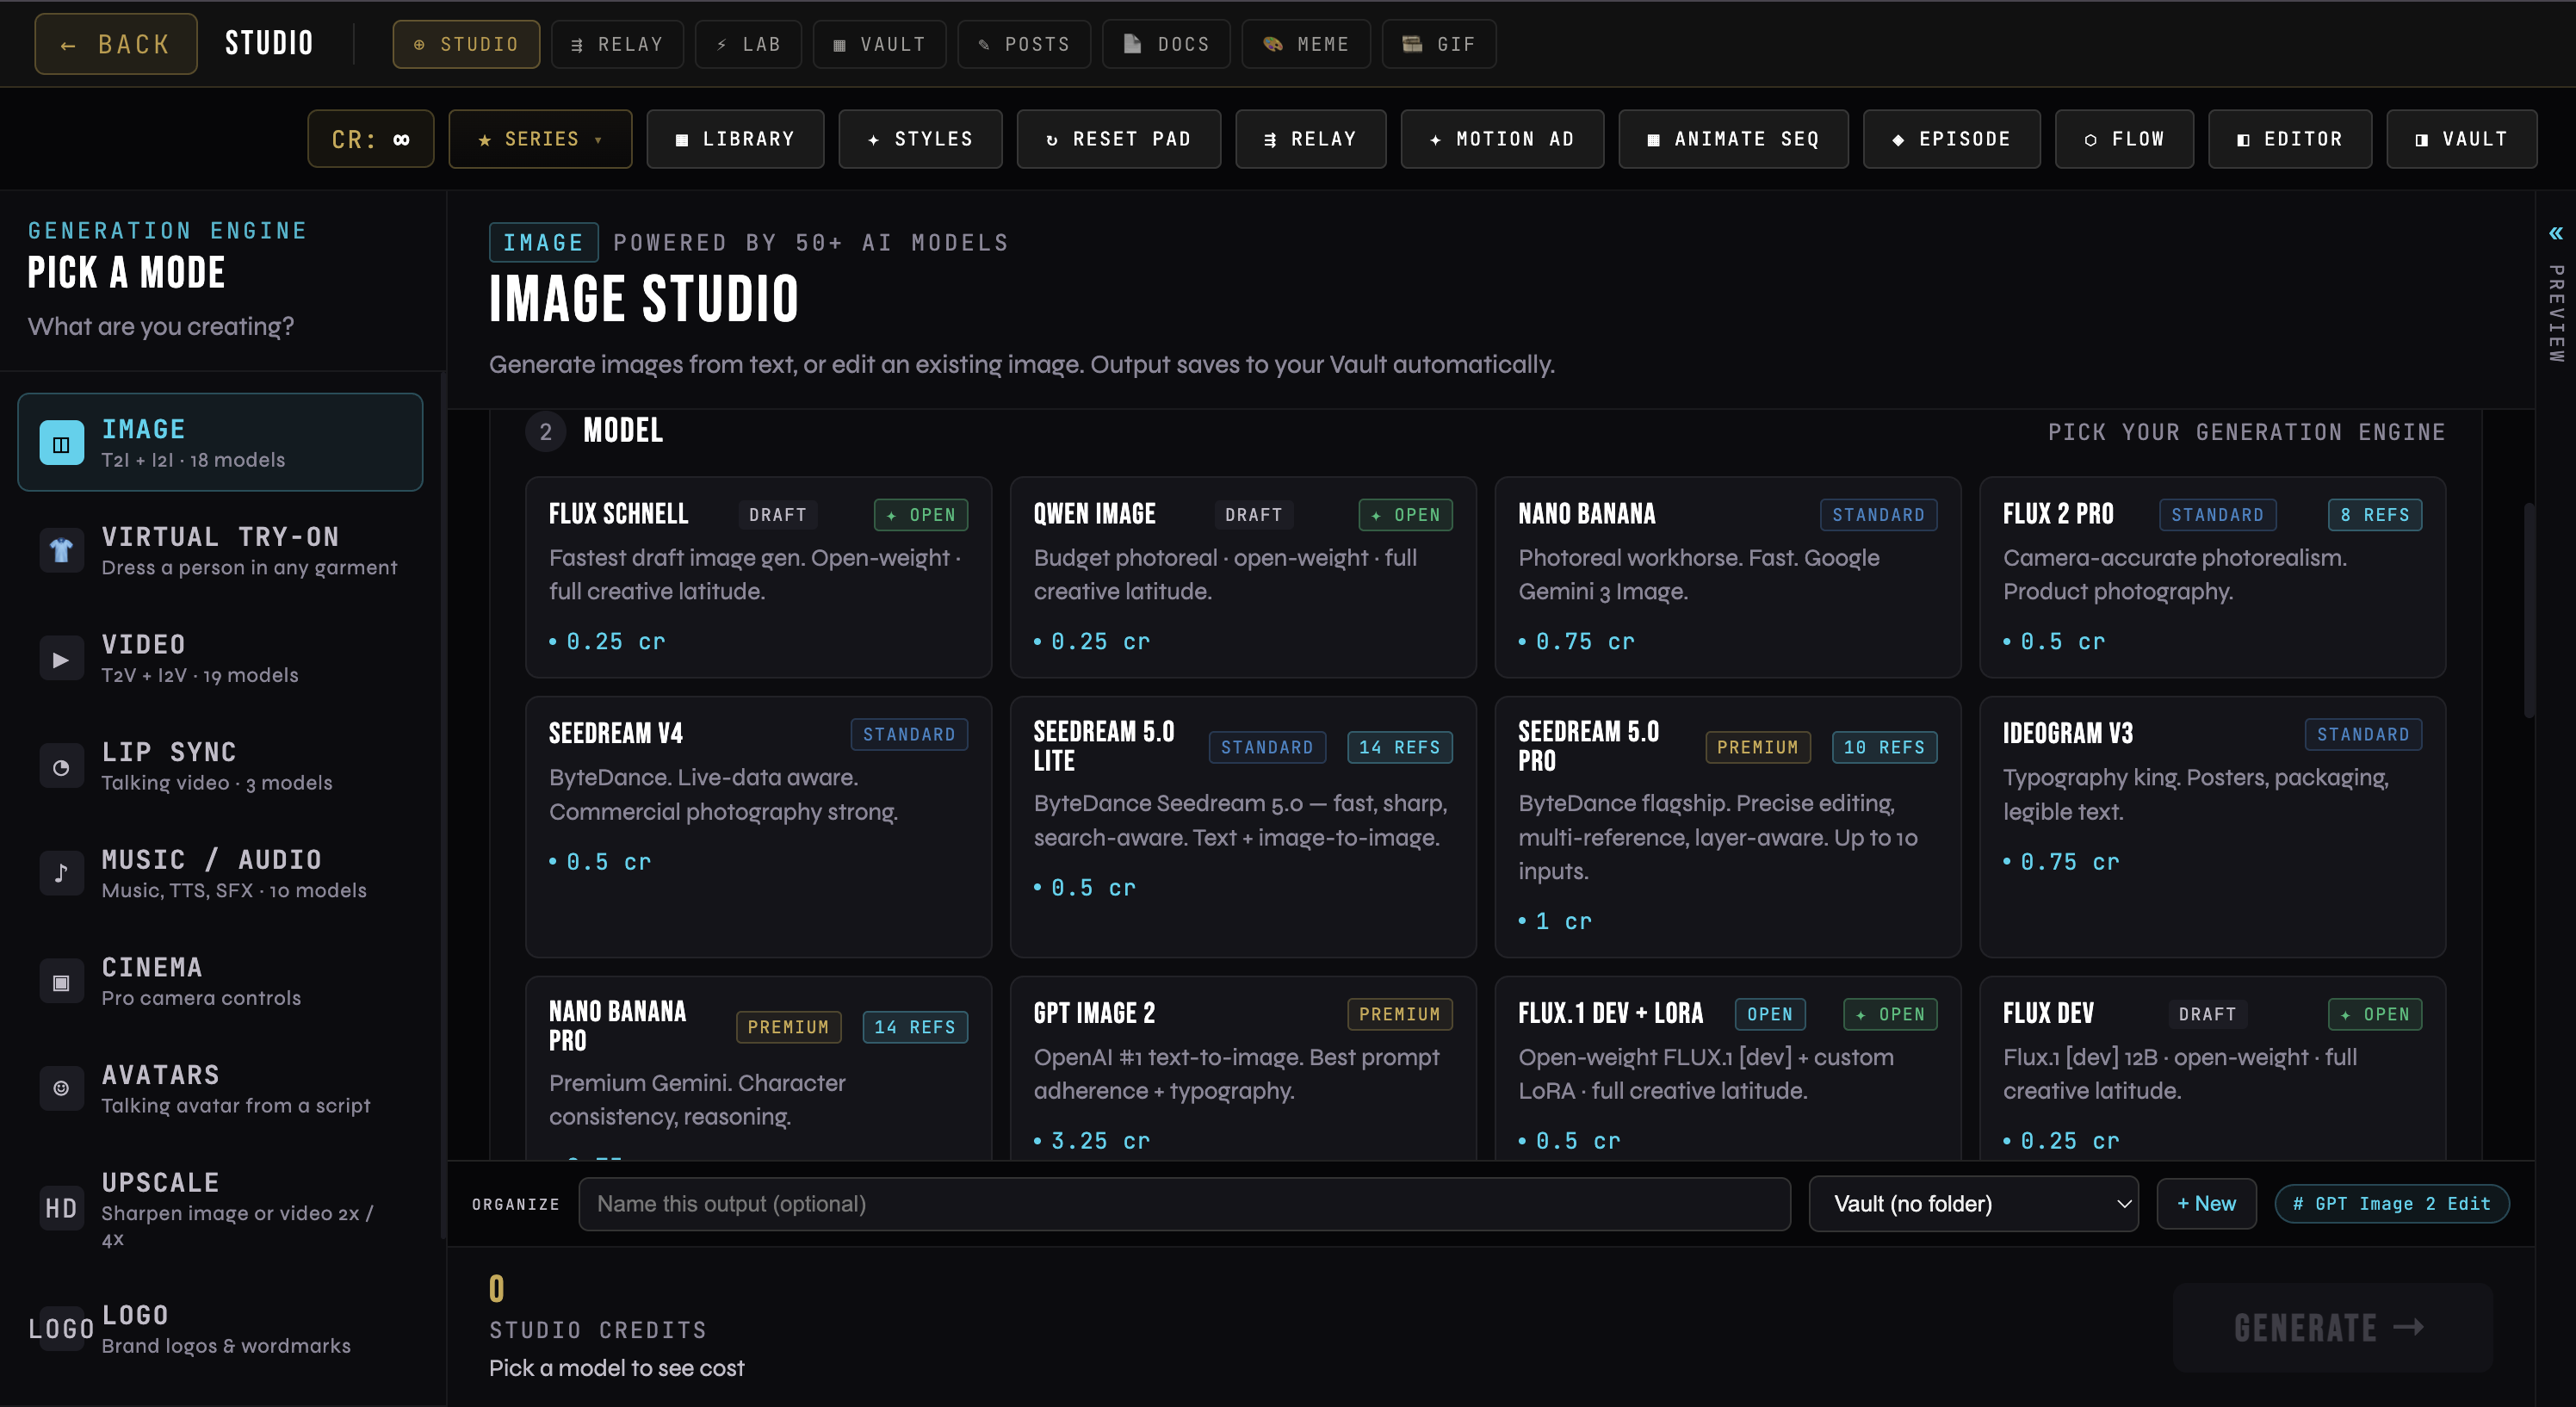Image resolution: width=2576 pixels, height=1407 pixels.
Task: Click the + New folder button
Action: click(2206, 1204)
